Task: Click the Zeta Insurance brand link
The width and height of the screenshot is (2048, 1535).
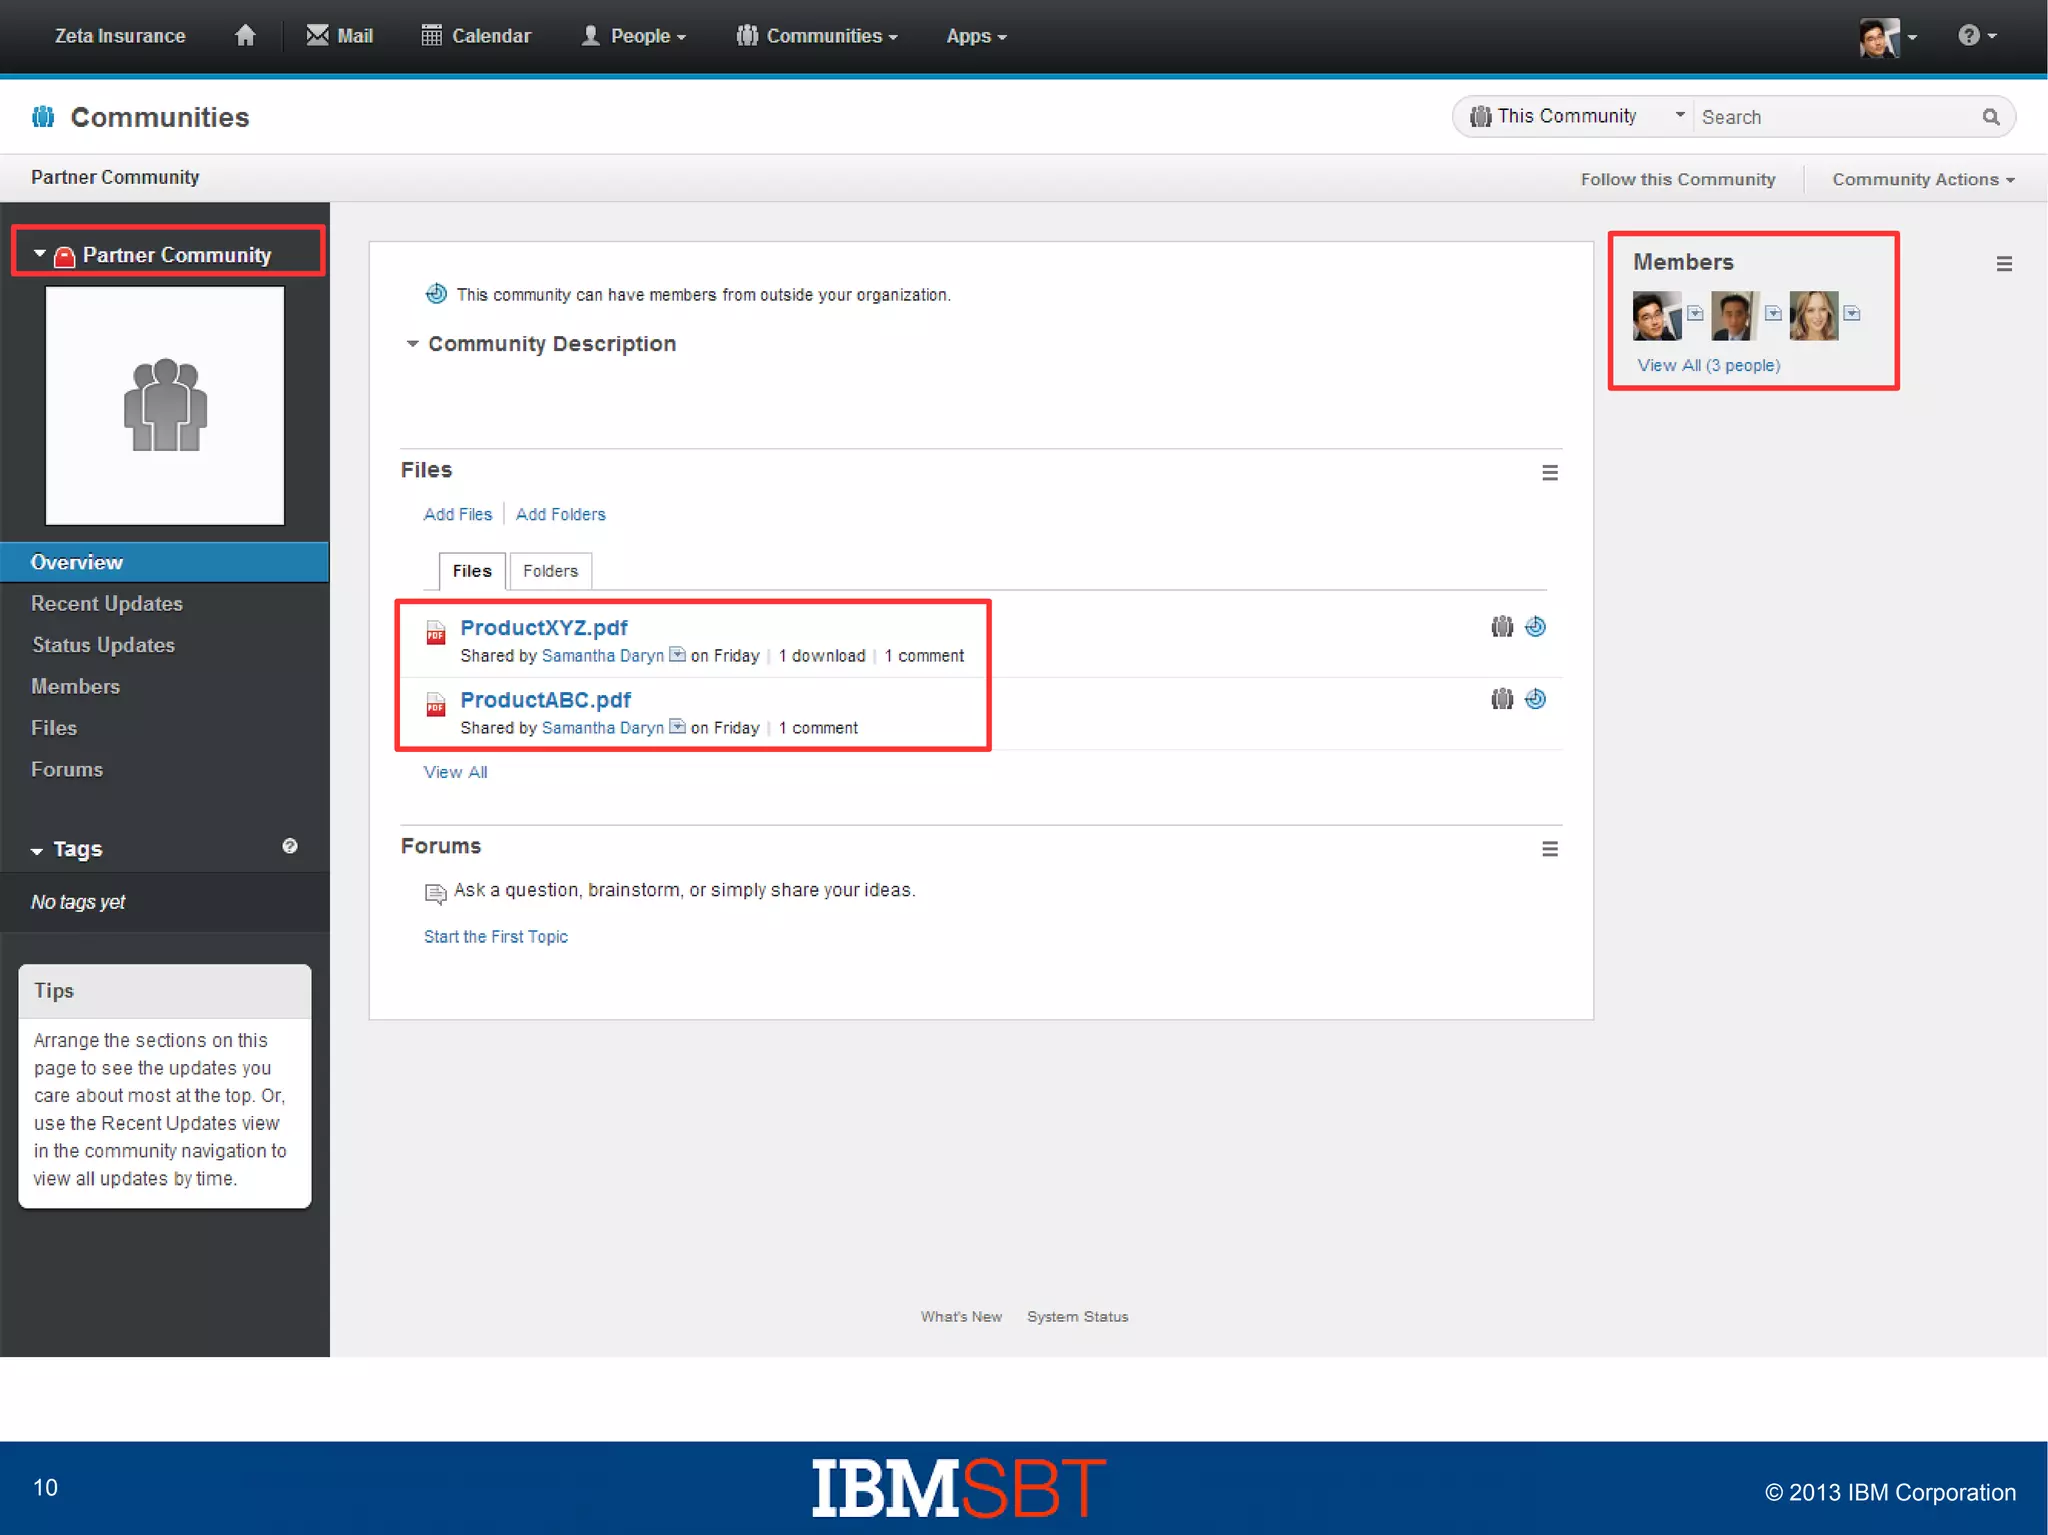Action: [120, 36]
